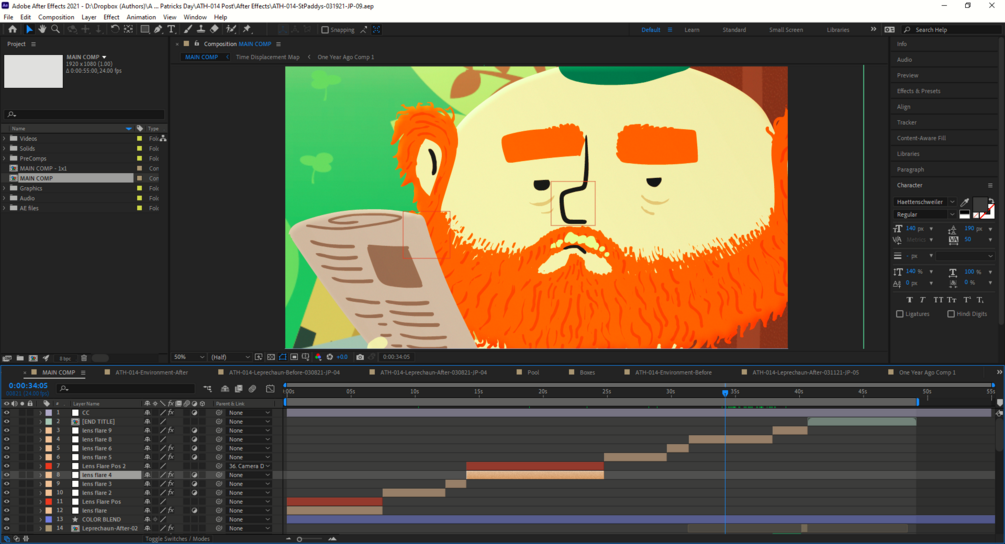This screenshot has height=544, width=1005.
Task: Open Show Channel and color management icon
Action: pyautogui.click(x=319, y=357)
